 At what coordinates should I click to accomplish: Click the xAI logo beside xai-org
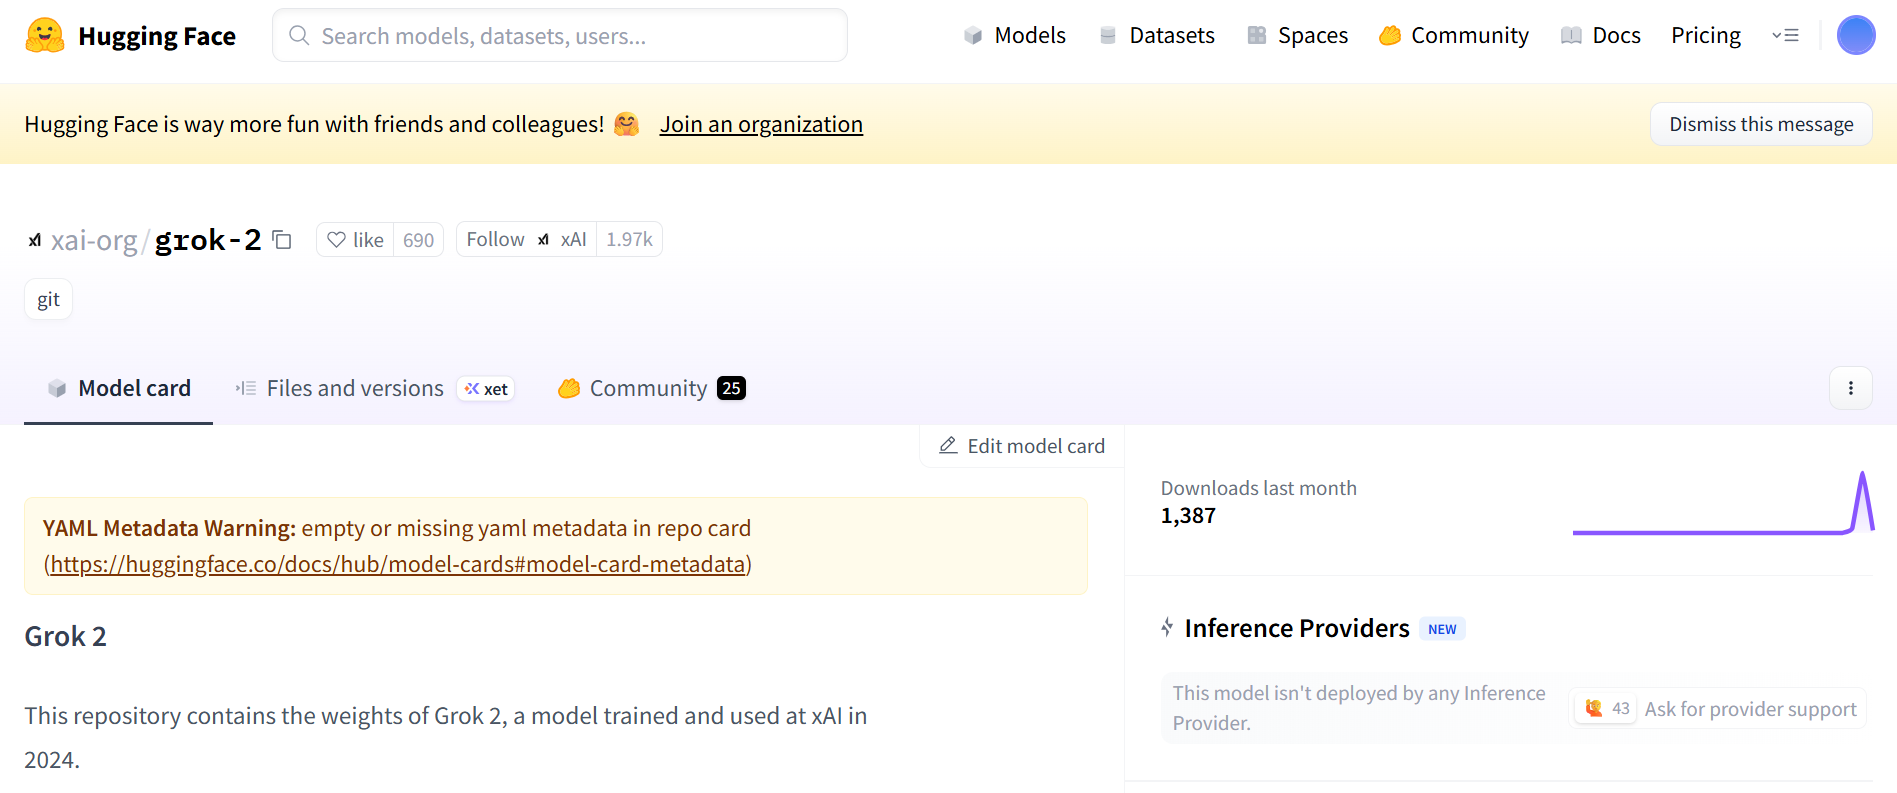(x=35, y=240)
